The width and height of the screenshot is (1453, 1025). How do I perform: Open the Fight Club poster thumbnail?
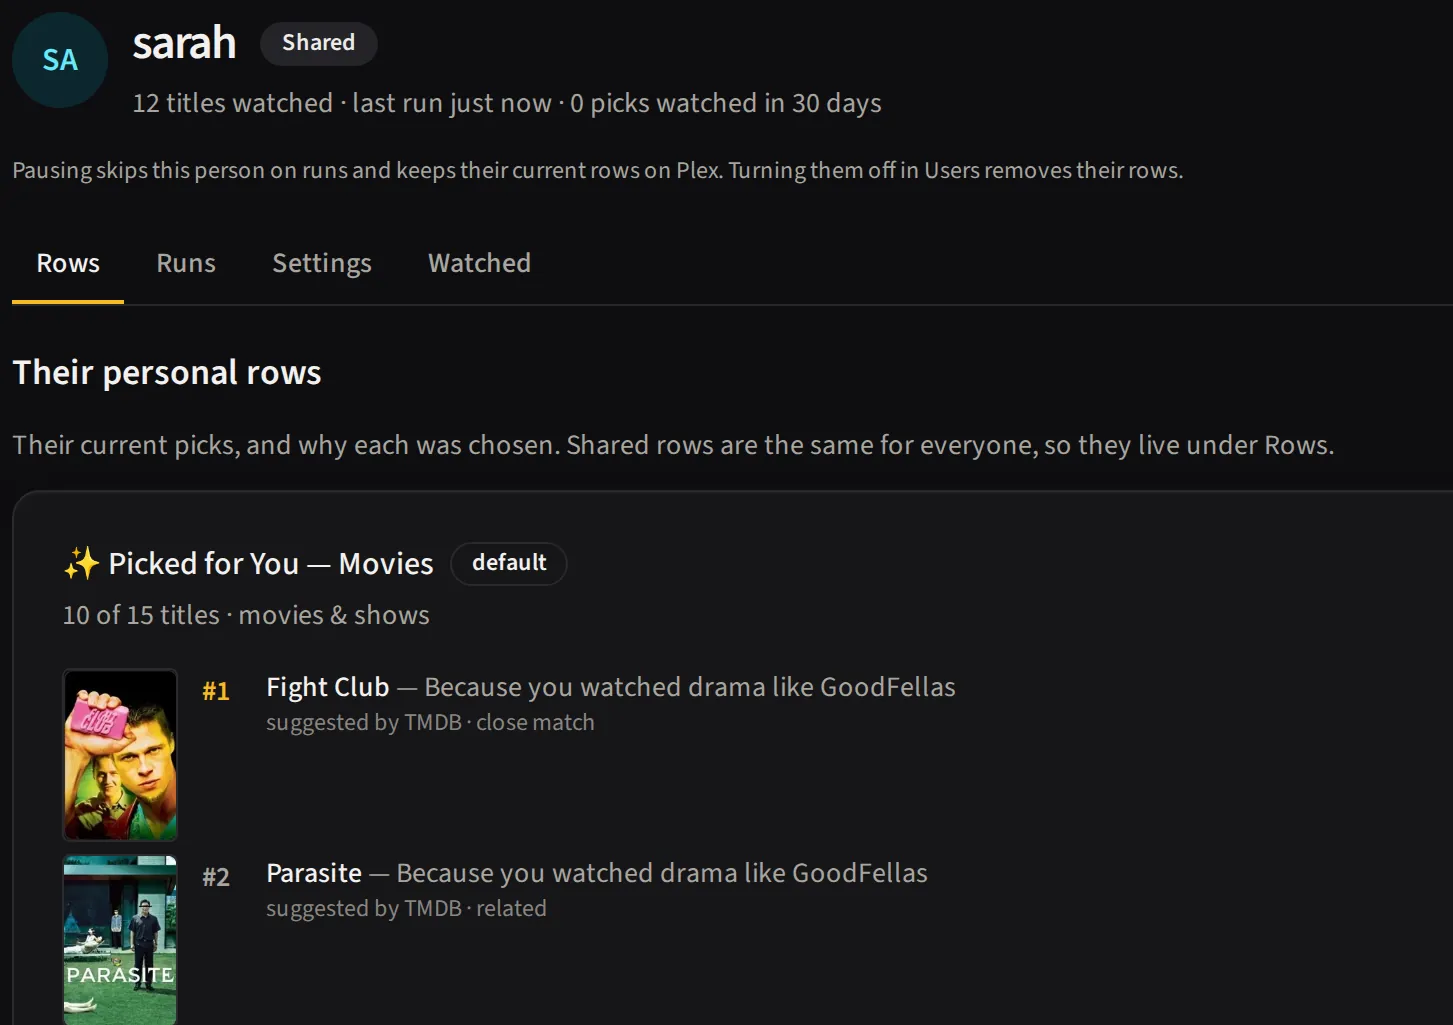[x=120, y=755]
